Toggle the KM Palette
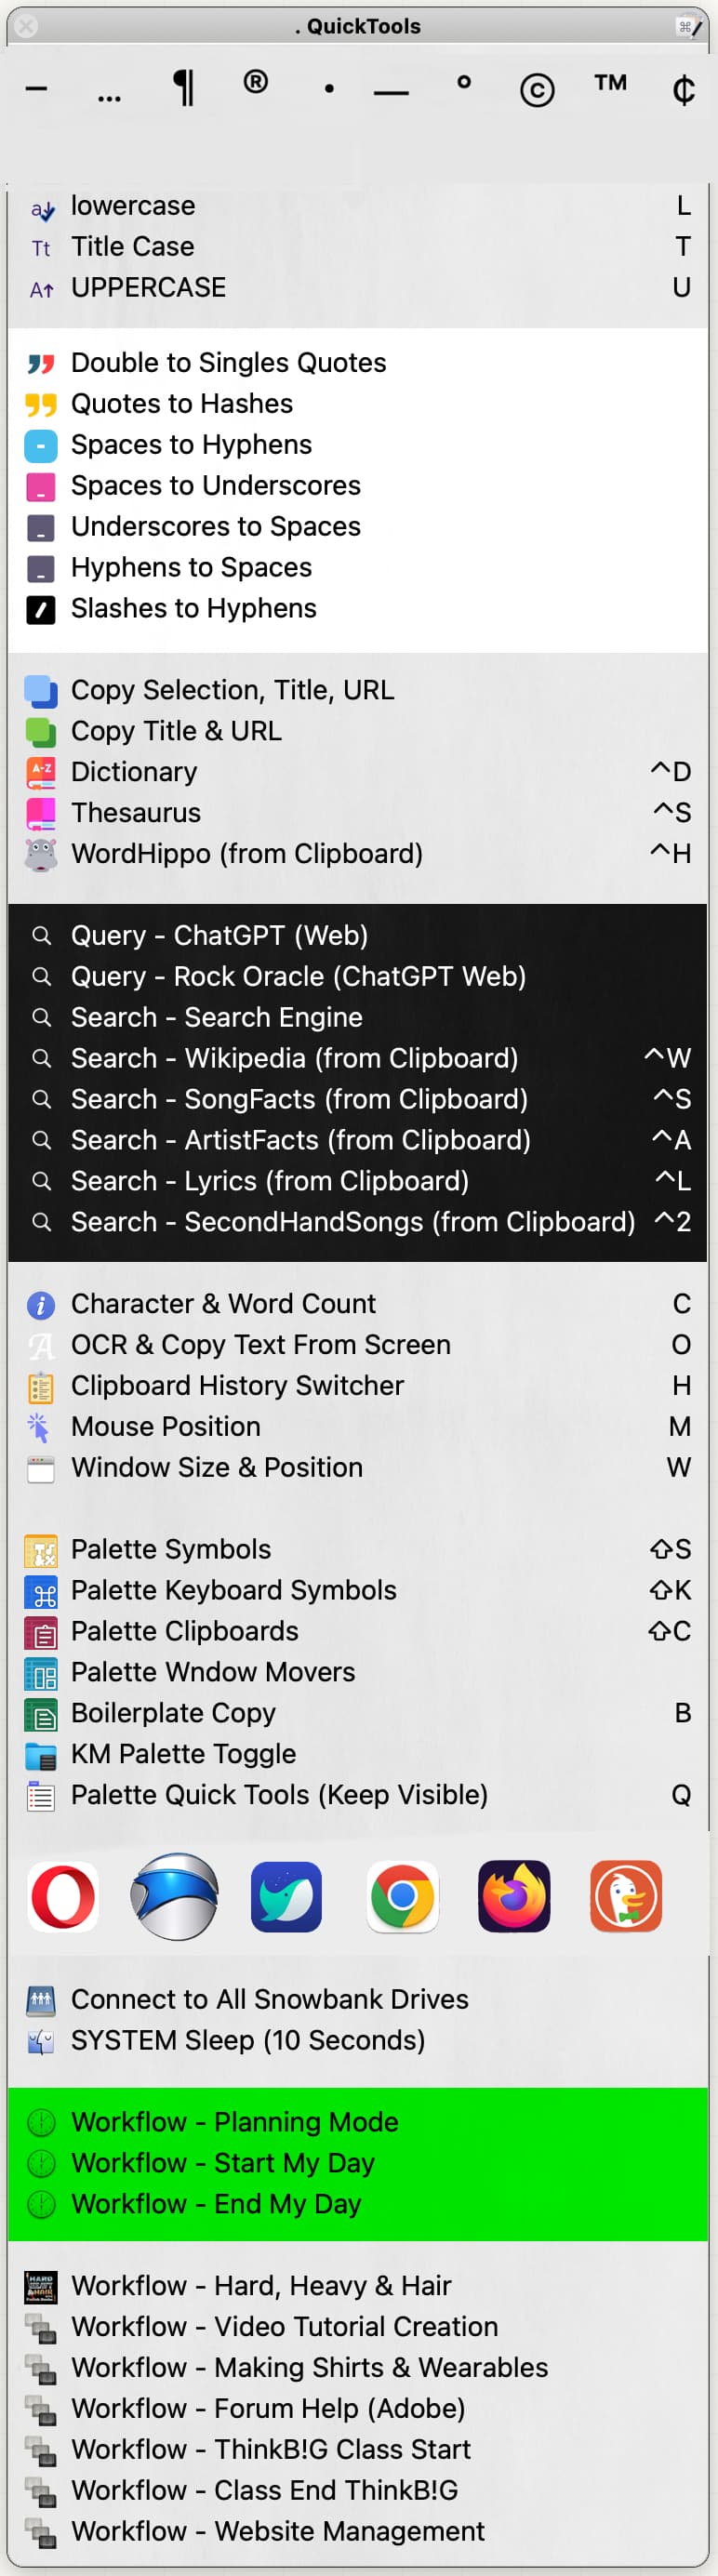The image size is (718, 2576). coord(183,1753)
